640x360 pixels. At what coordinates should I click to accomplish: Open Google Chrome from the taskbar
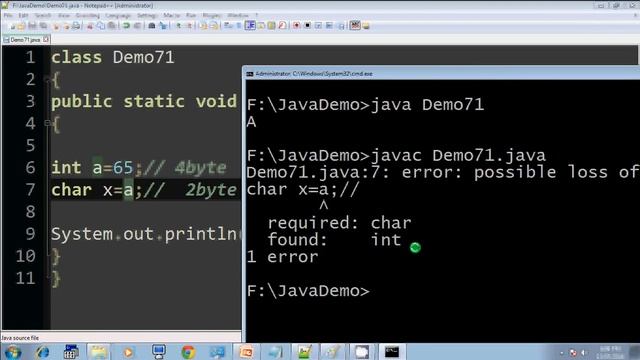click(188, 352)
